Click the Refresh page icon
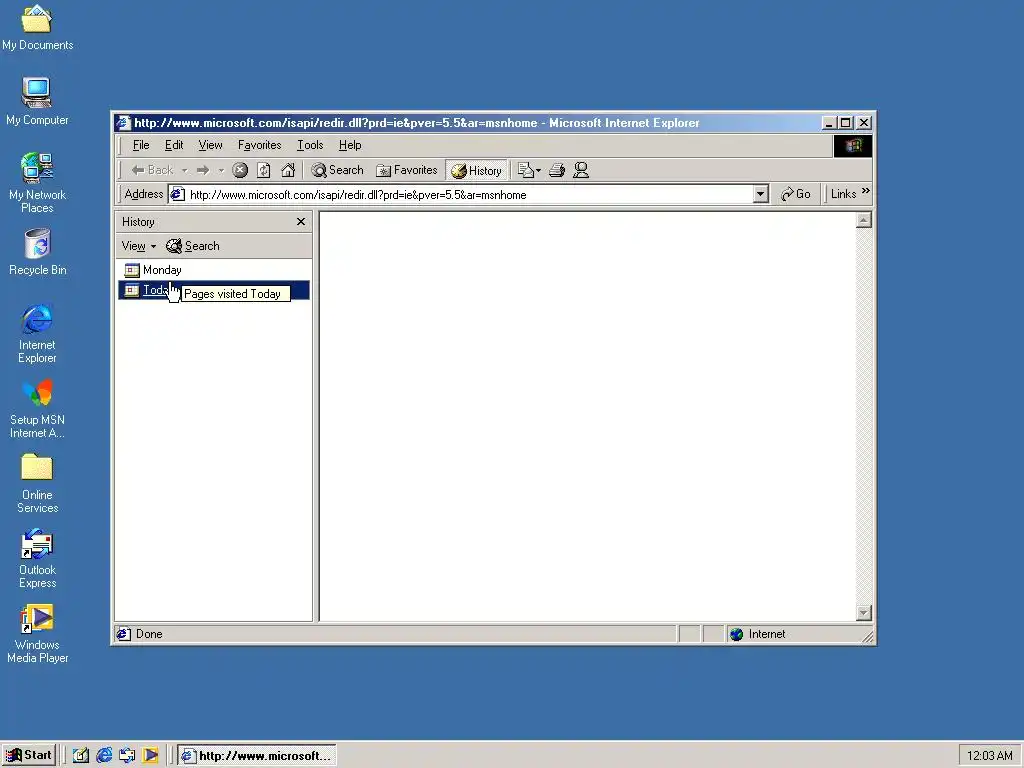 tap(264, 170)
